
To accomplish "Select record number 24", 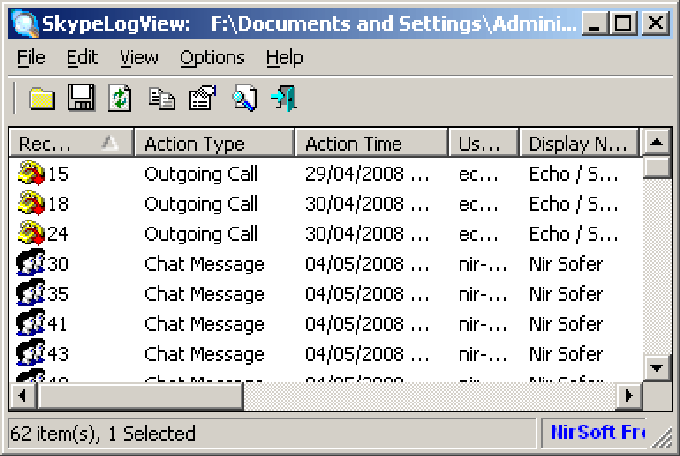I will pos(58,234).
